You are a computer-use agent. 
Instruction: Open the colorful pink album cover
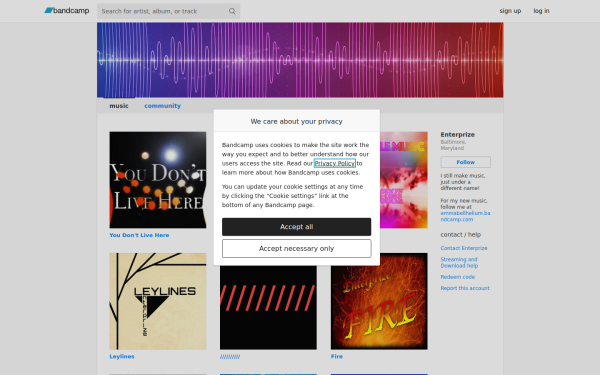pos(404,180)
